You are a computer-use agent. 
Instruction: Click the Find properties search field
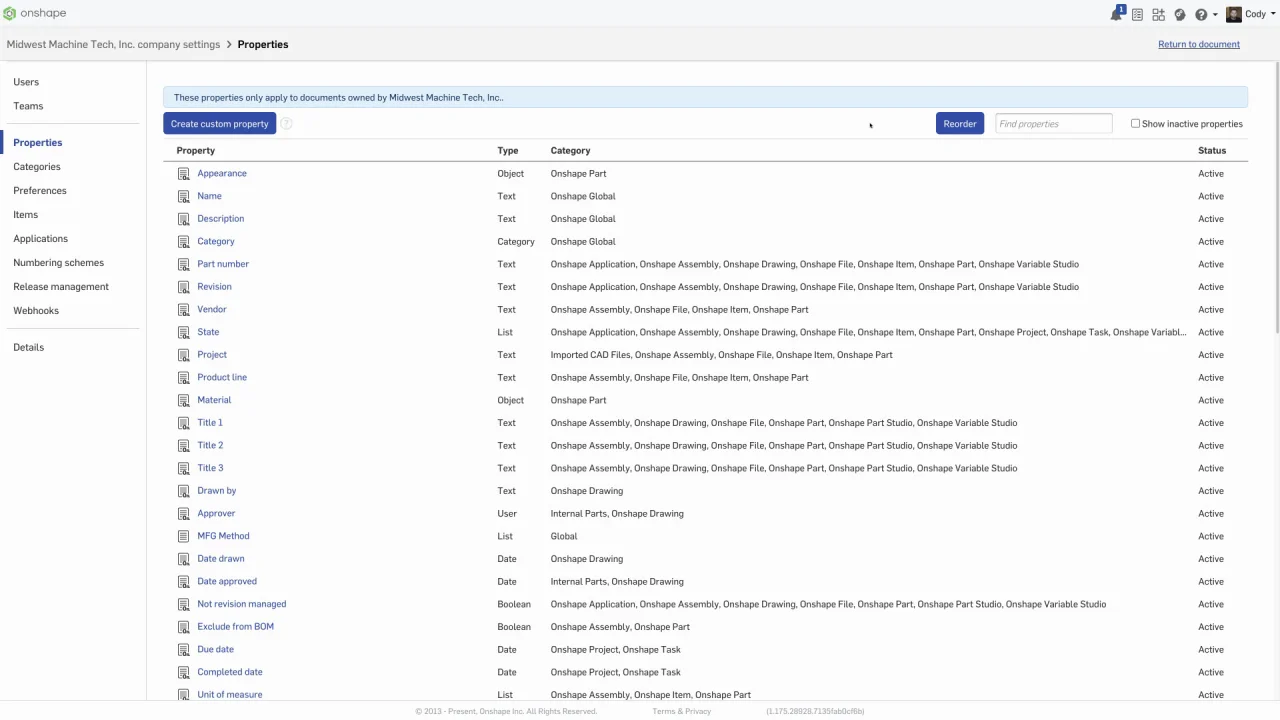(1053, 124)
